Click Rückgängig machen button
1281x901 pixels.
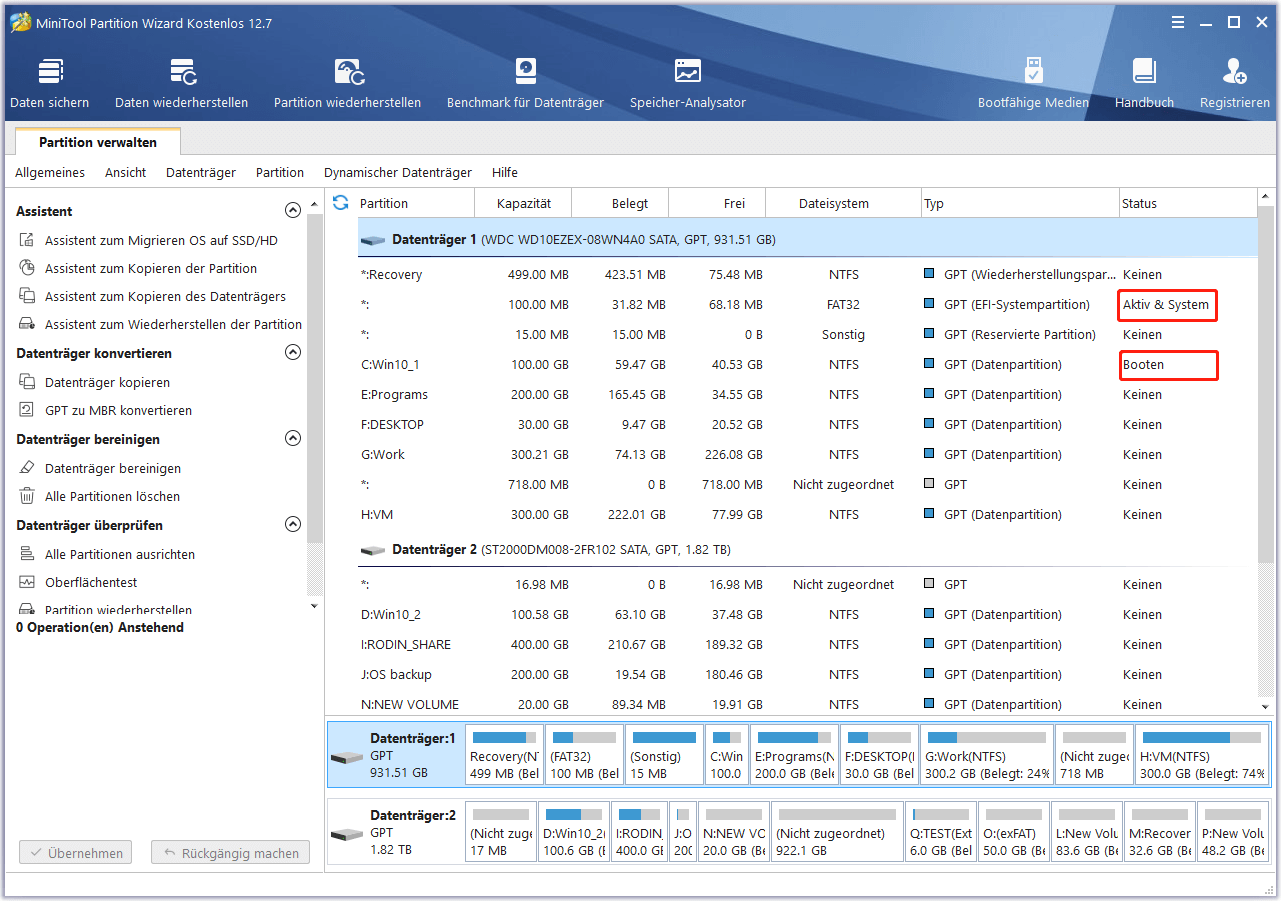tap(230, 853)
